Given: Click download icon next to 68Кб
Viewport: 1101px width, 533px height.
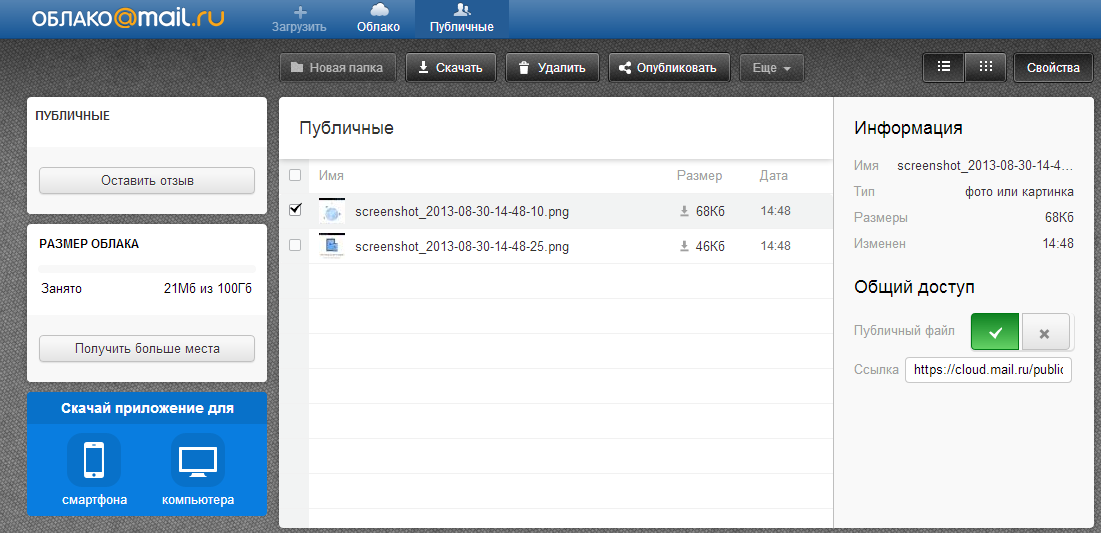Looking at the screenshot, I should click(x=685, y=211).
